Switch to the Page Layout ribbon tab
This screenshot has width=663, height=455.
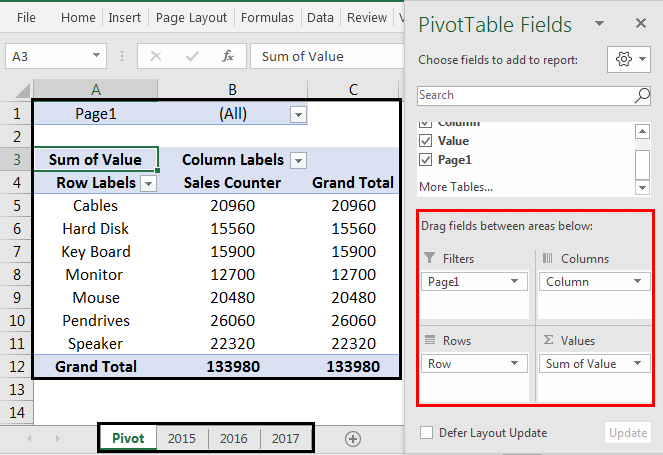click(x=191, y=18)
